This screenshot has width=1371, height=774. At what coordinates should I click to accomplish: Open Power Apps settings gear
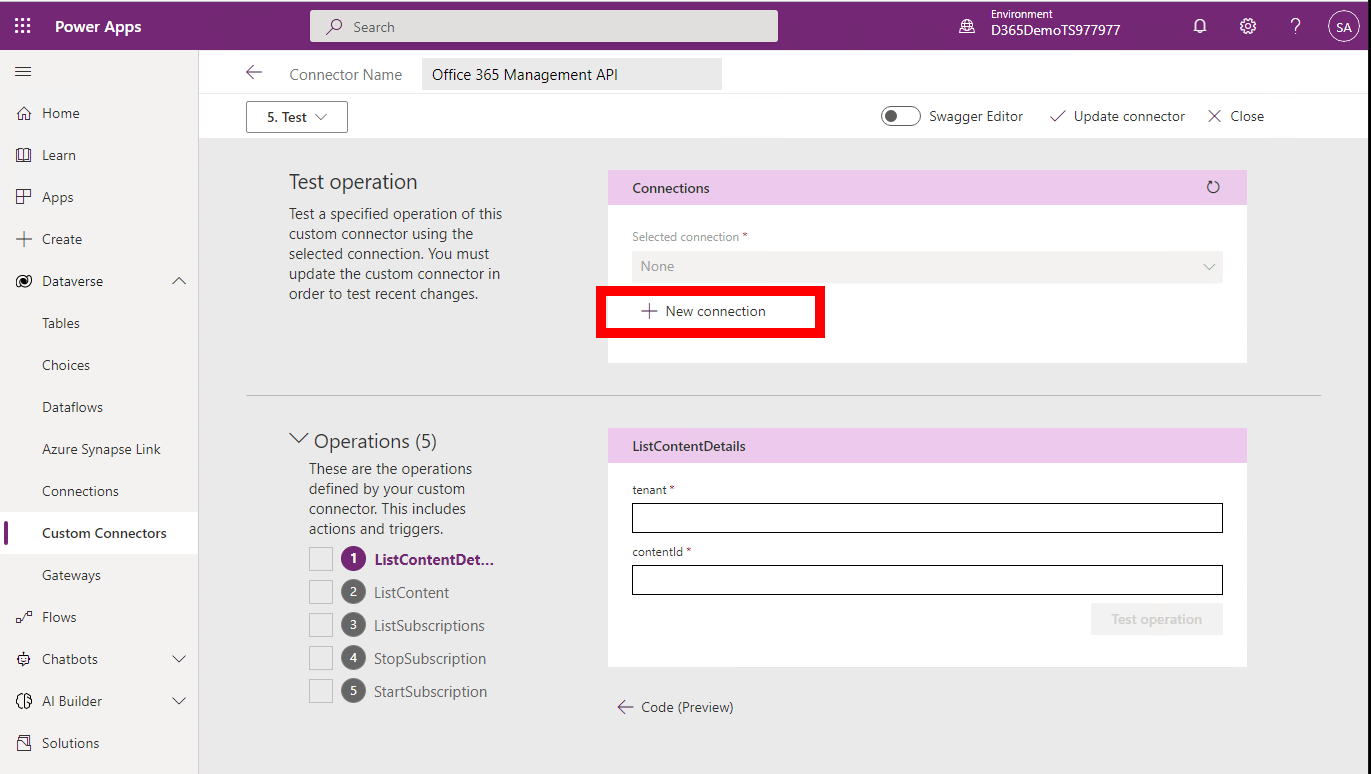(1247, 25)
